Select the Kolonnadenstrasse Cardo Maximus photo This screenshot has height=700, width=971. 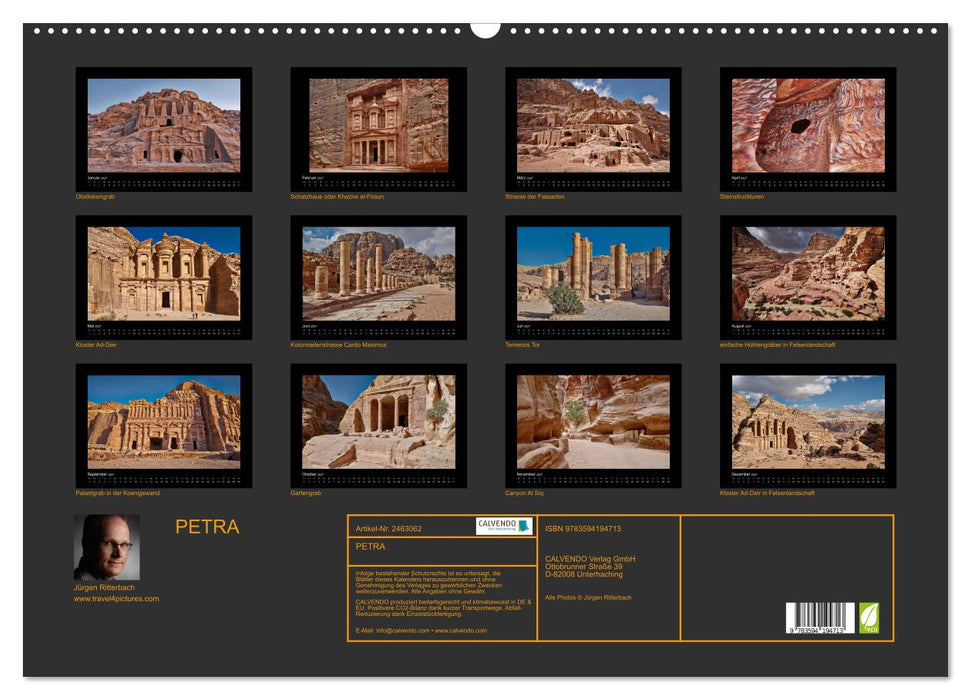click(378, 277)
